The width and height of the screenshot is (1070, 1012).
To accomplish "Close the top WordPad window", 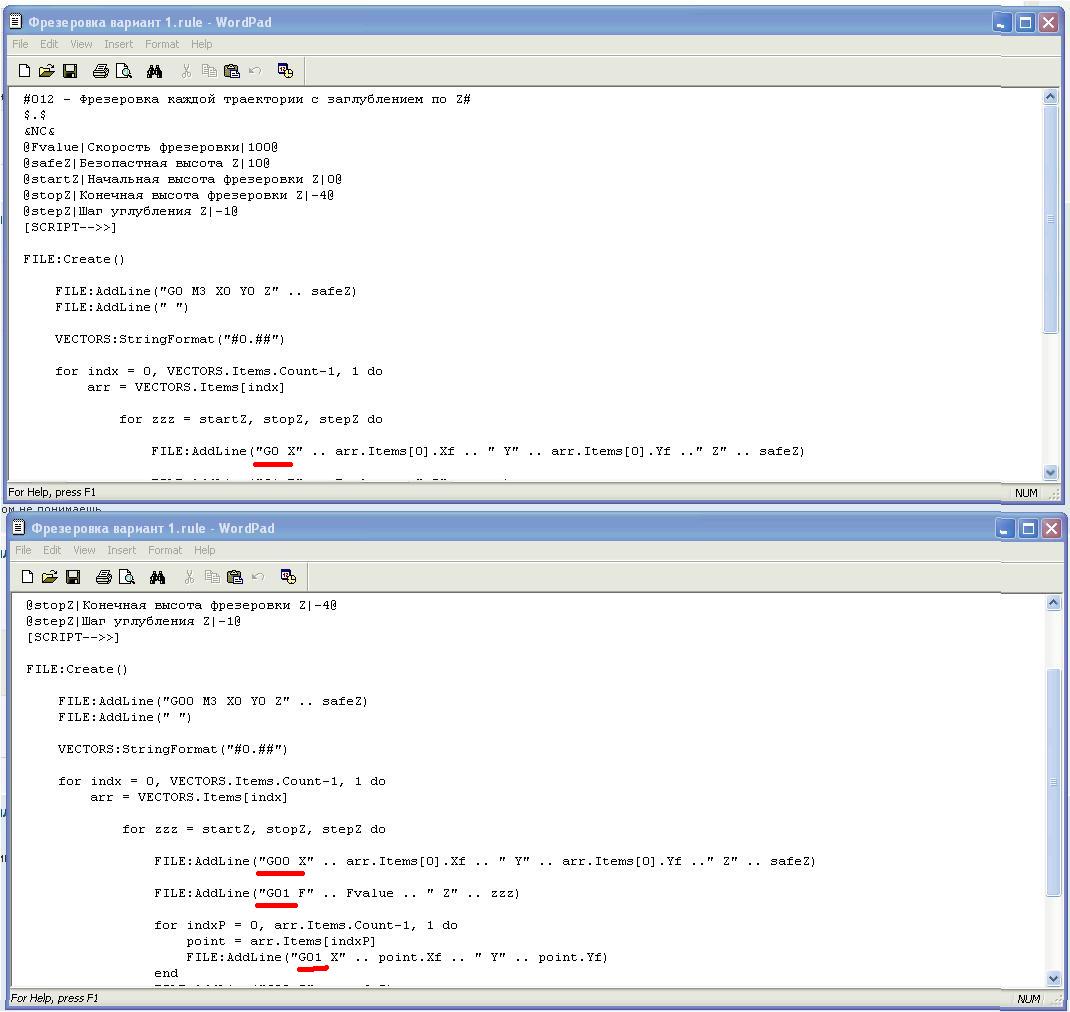I will [x=1049, y=23].
